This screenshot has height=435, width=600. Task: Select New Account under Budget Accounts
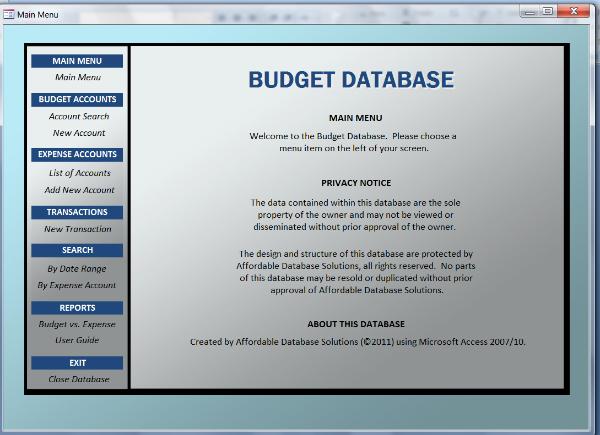click(77, 133)
